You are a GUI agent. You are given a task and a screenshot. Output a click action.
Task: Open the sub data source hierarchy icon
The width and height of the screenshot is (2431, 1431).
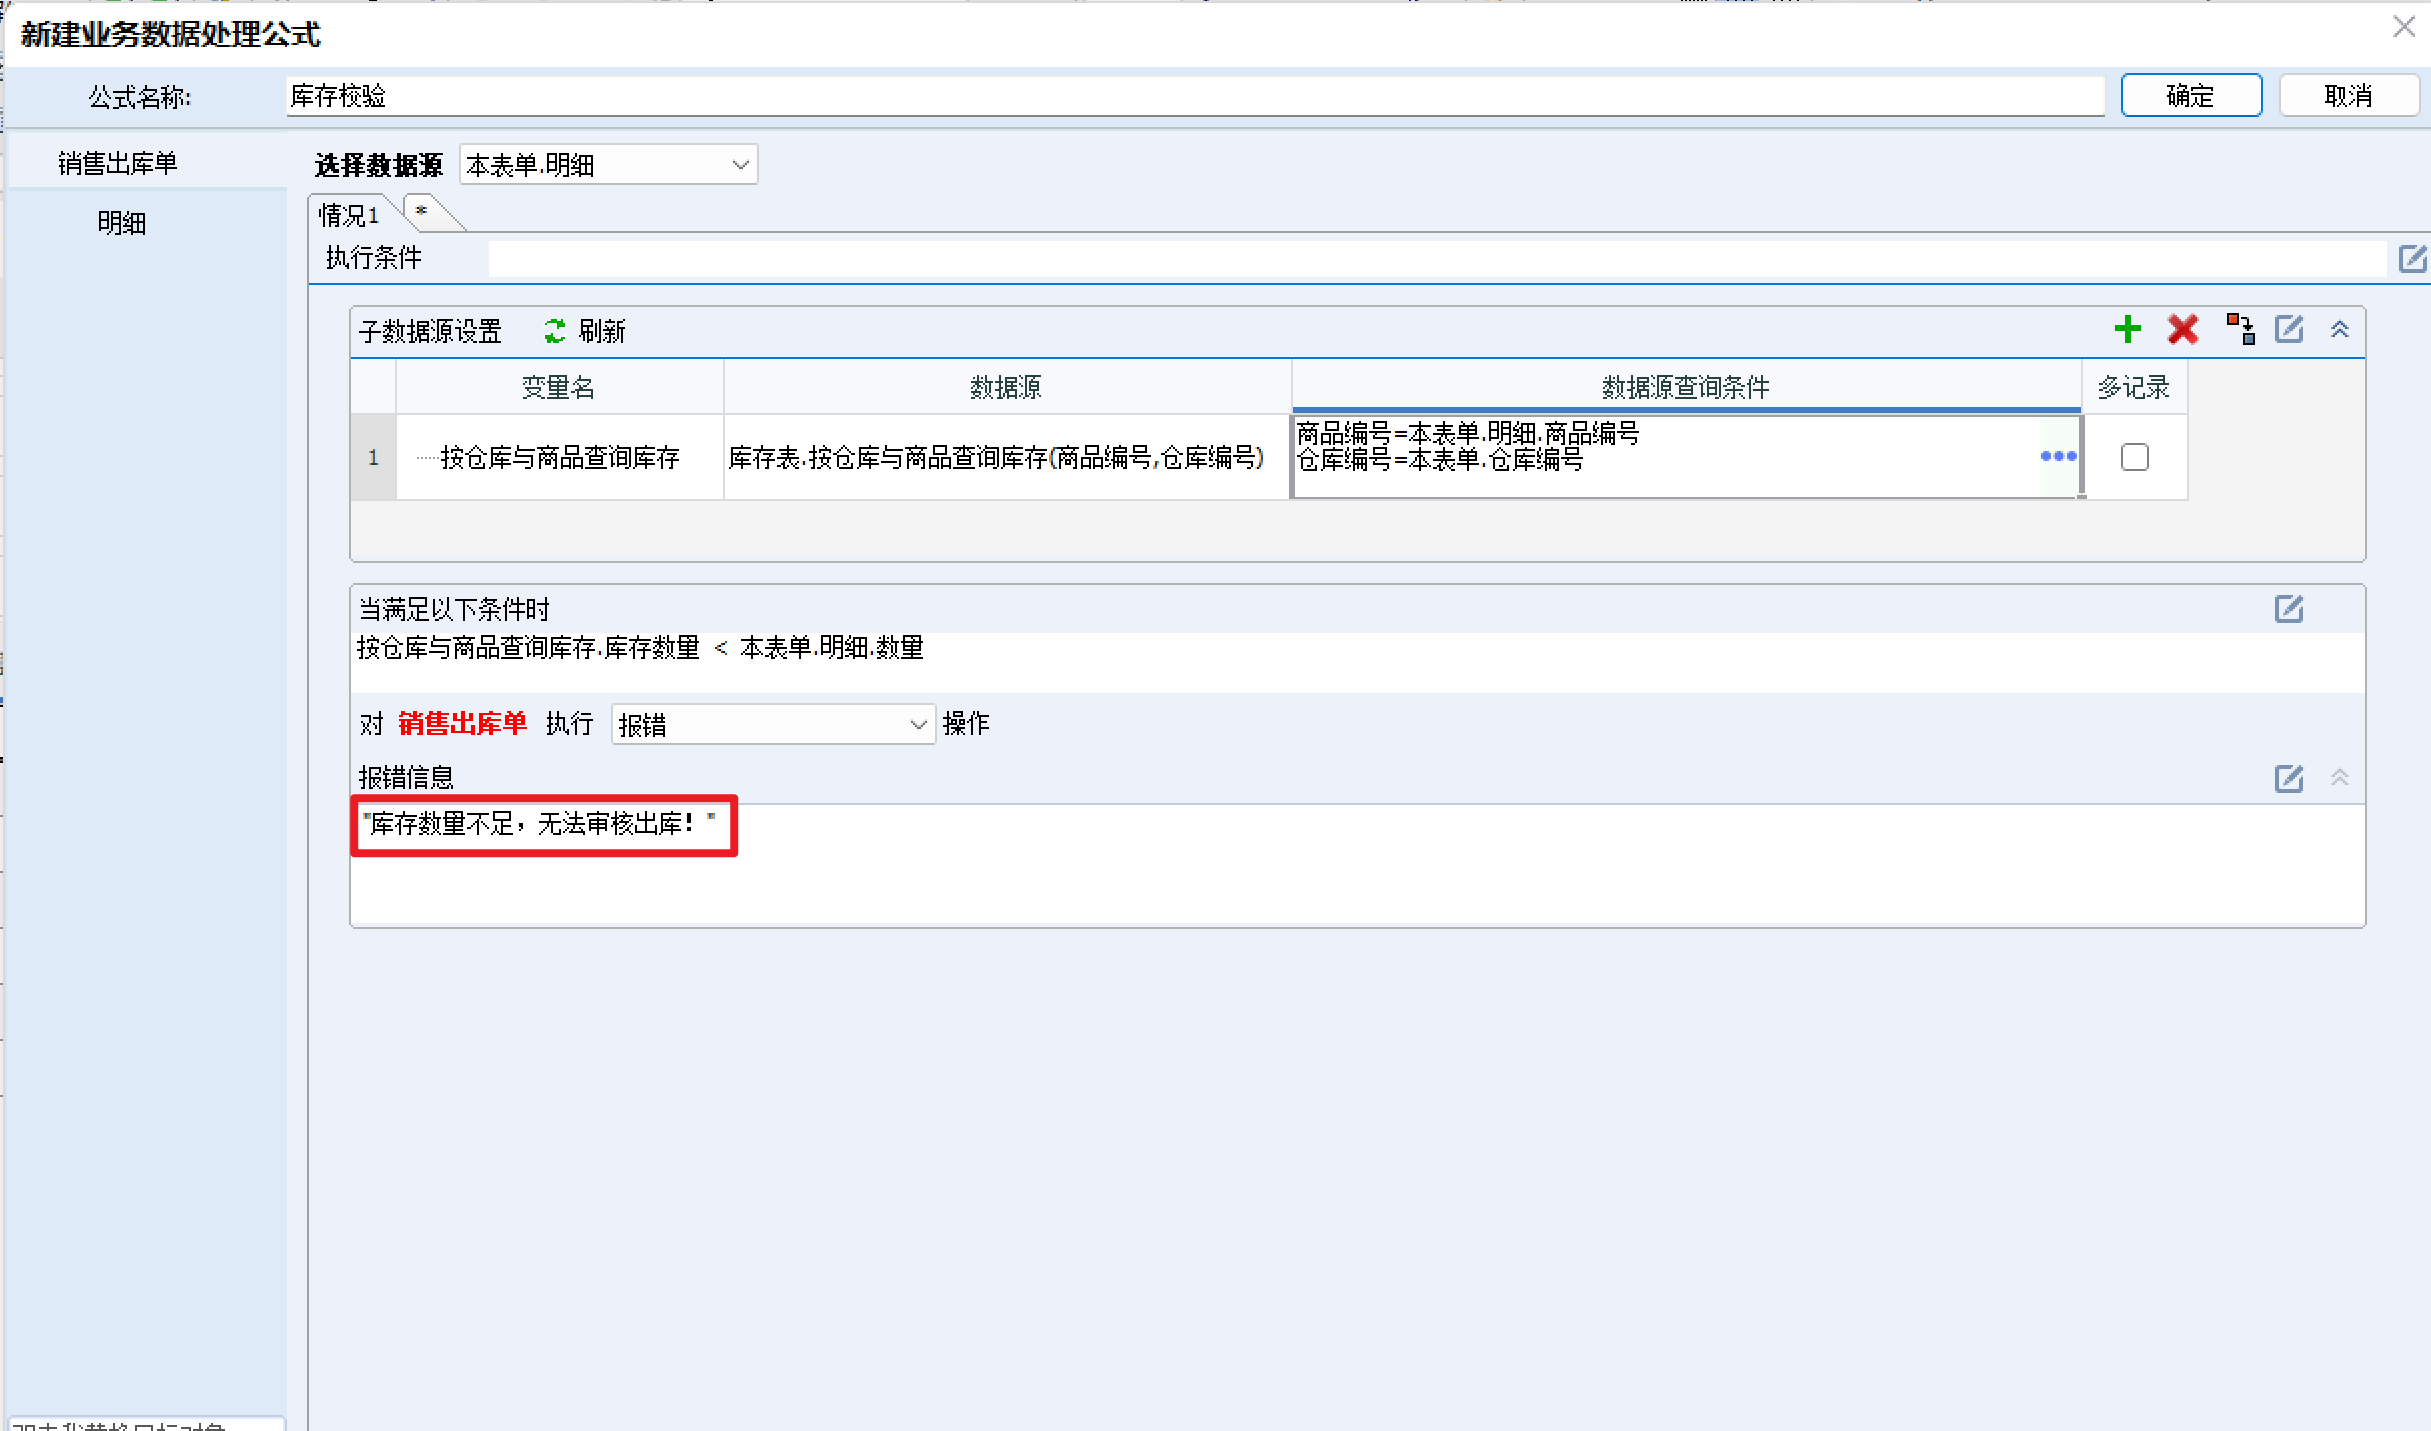pyautogui.click(x=2240, y=329)
